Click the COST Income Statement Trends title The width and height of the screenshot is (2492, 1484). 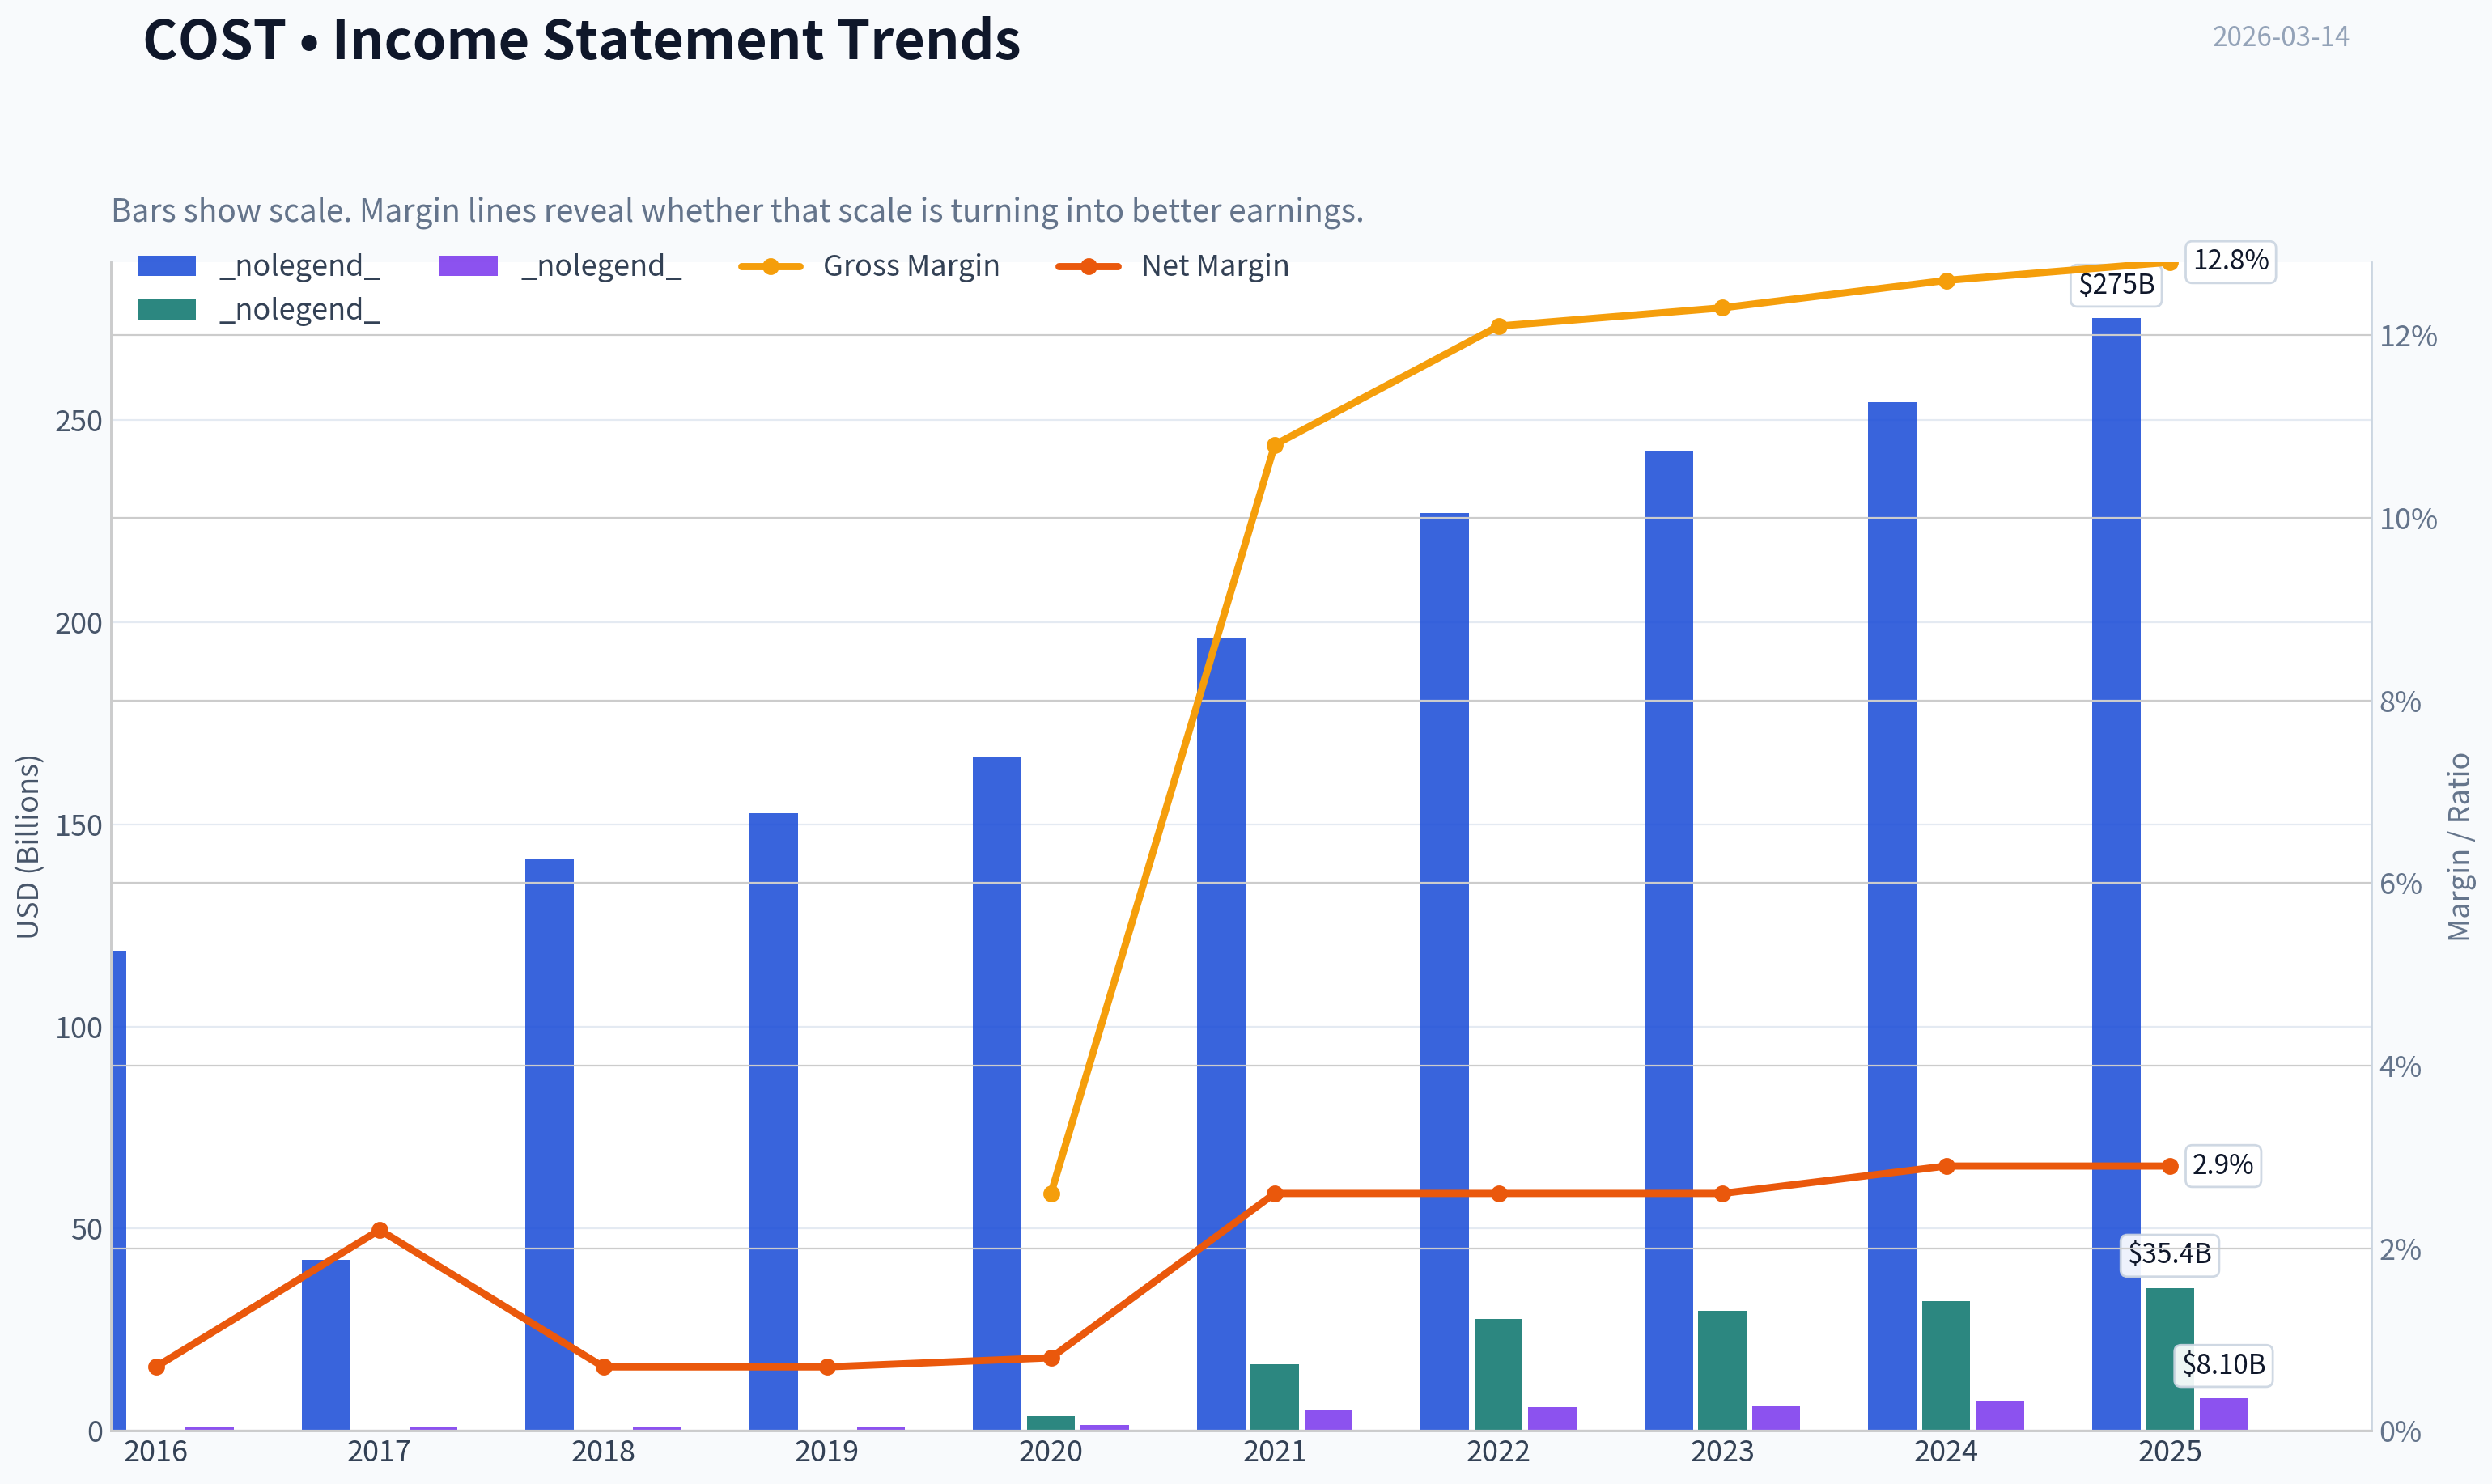pyautogui.click(x=582, y=40)
